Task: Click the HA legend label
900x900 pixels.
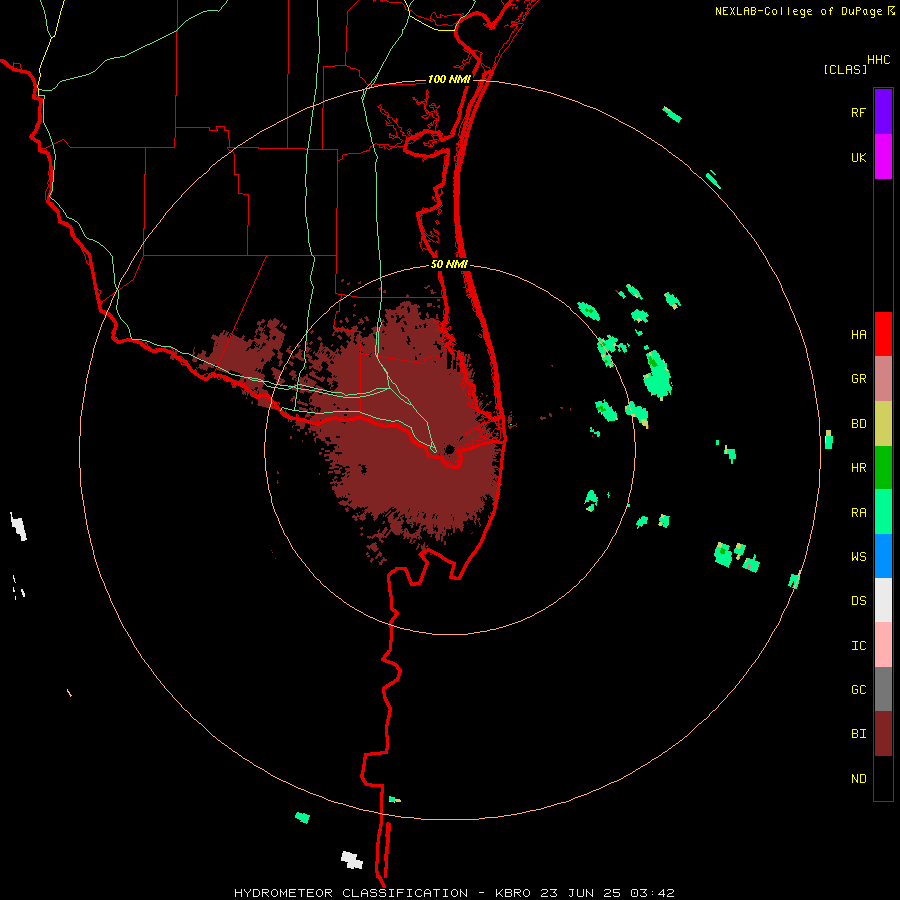Action: [x=858, y=335]
